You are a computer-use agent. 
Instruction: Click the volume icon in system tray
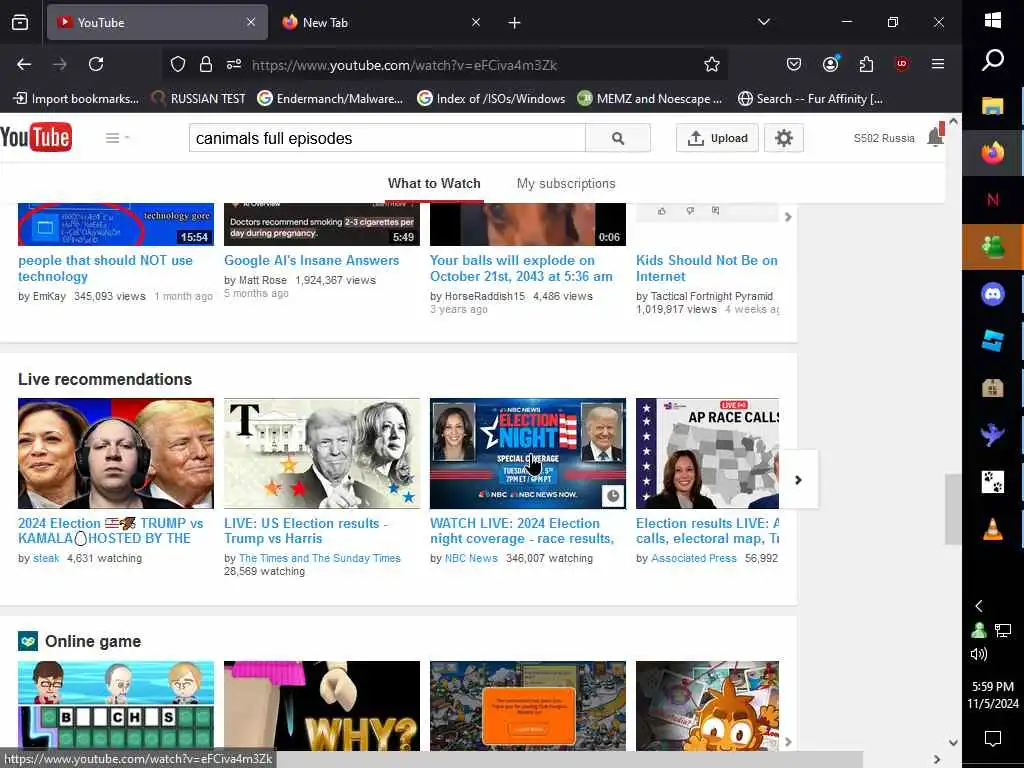pyautogui.click(x=978, y=654)
